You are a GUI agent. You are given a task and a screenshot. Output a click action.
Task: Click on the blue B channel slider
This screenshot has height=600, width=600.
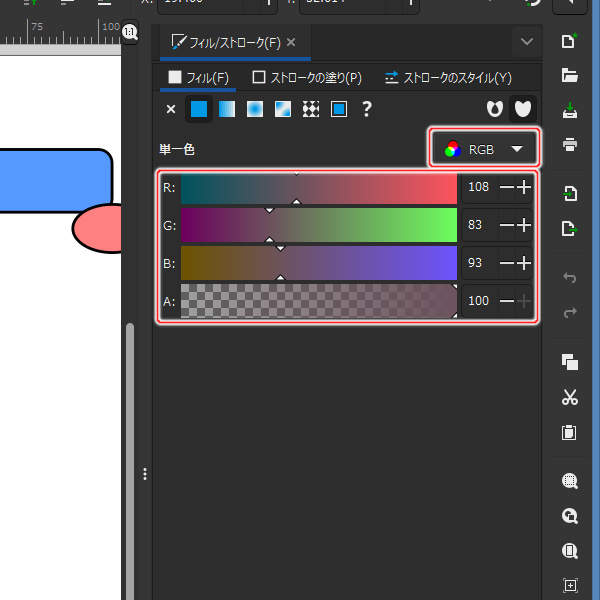pos(318,263)
